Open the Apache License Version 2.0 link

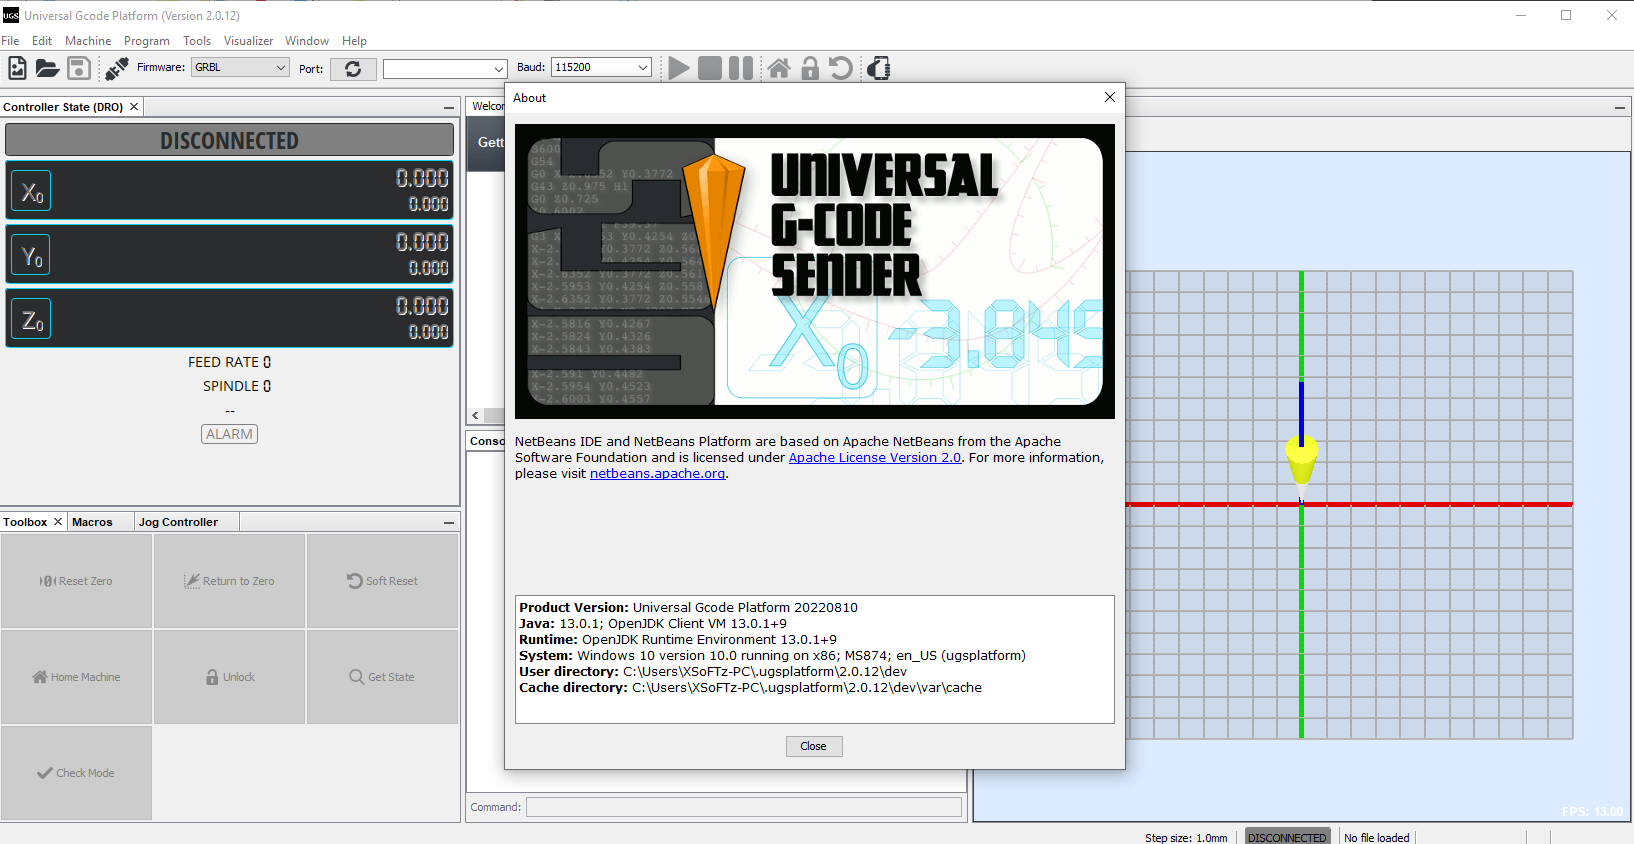[874, 458]
